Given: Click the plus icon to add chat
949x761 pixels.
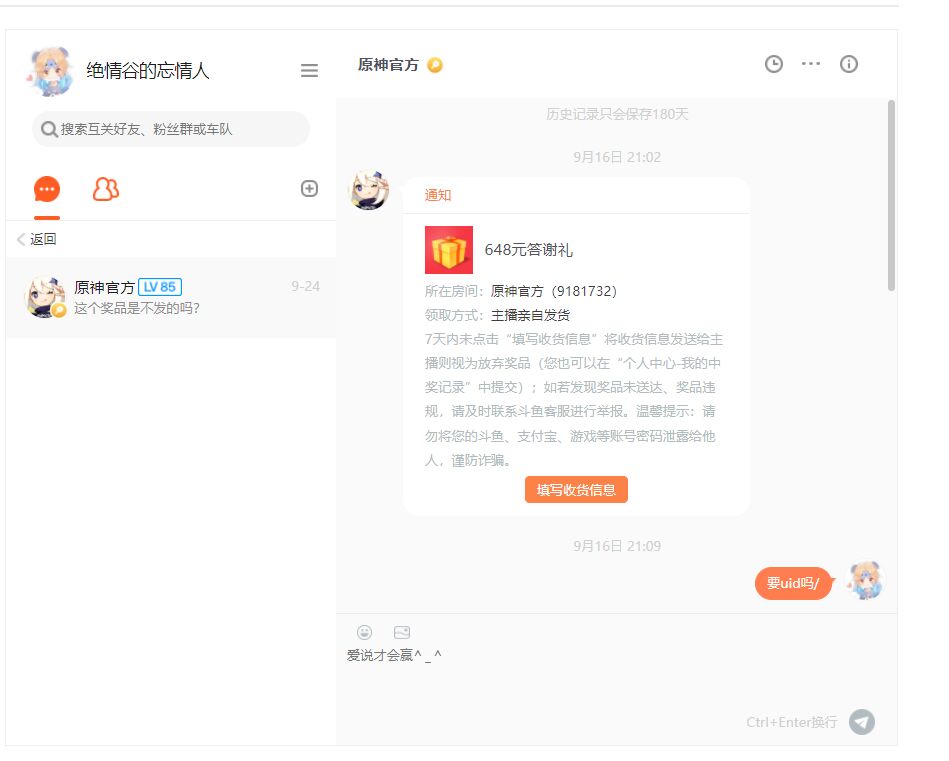Looking at the screenshot, I should 309,189.
